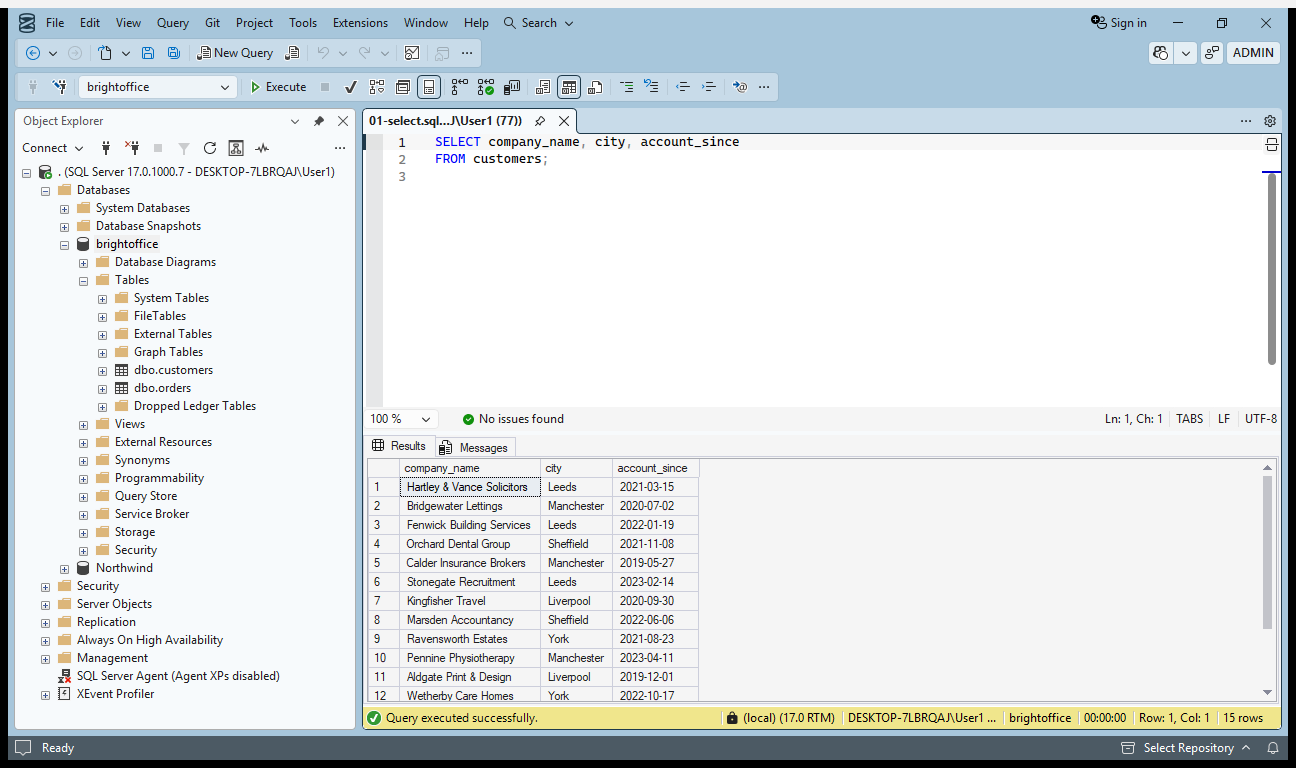This screenshot has width=1296, height=768.
Task: Click the Execute button
Action: click(x=277, y=87)
